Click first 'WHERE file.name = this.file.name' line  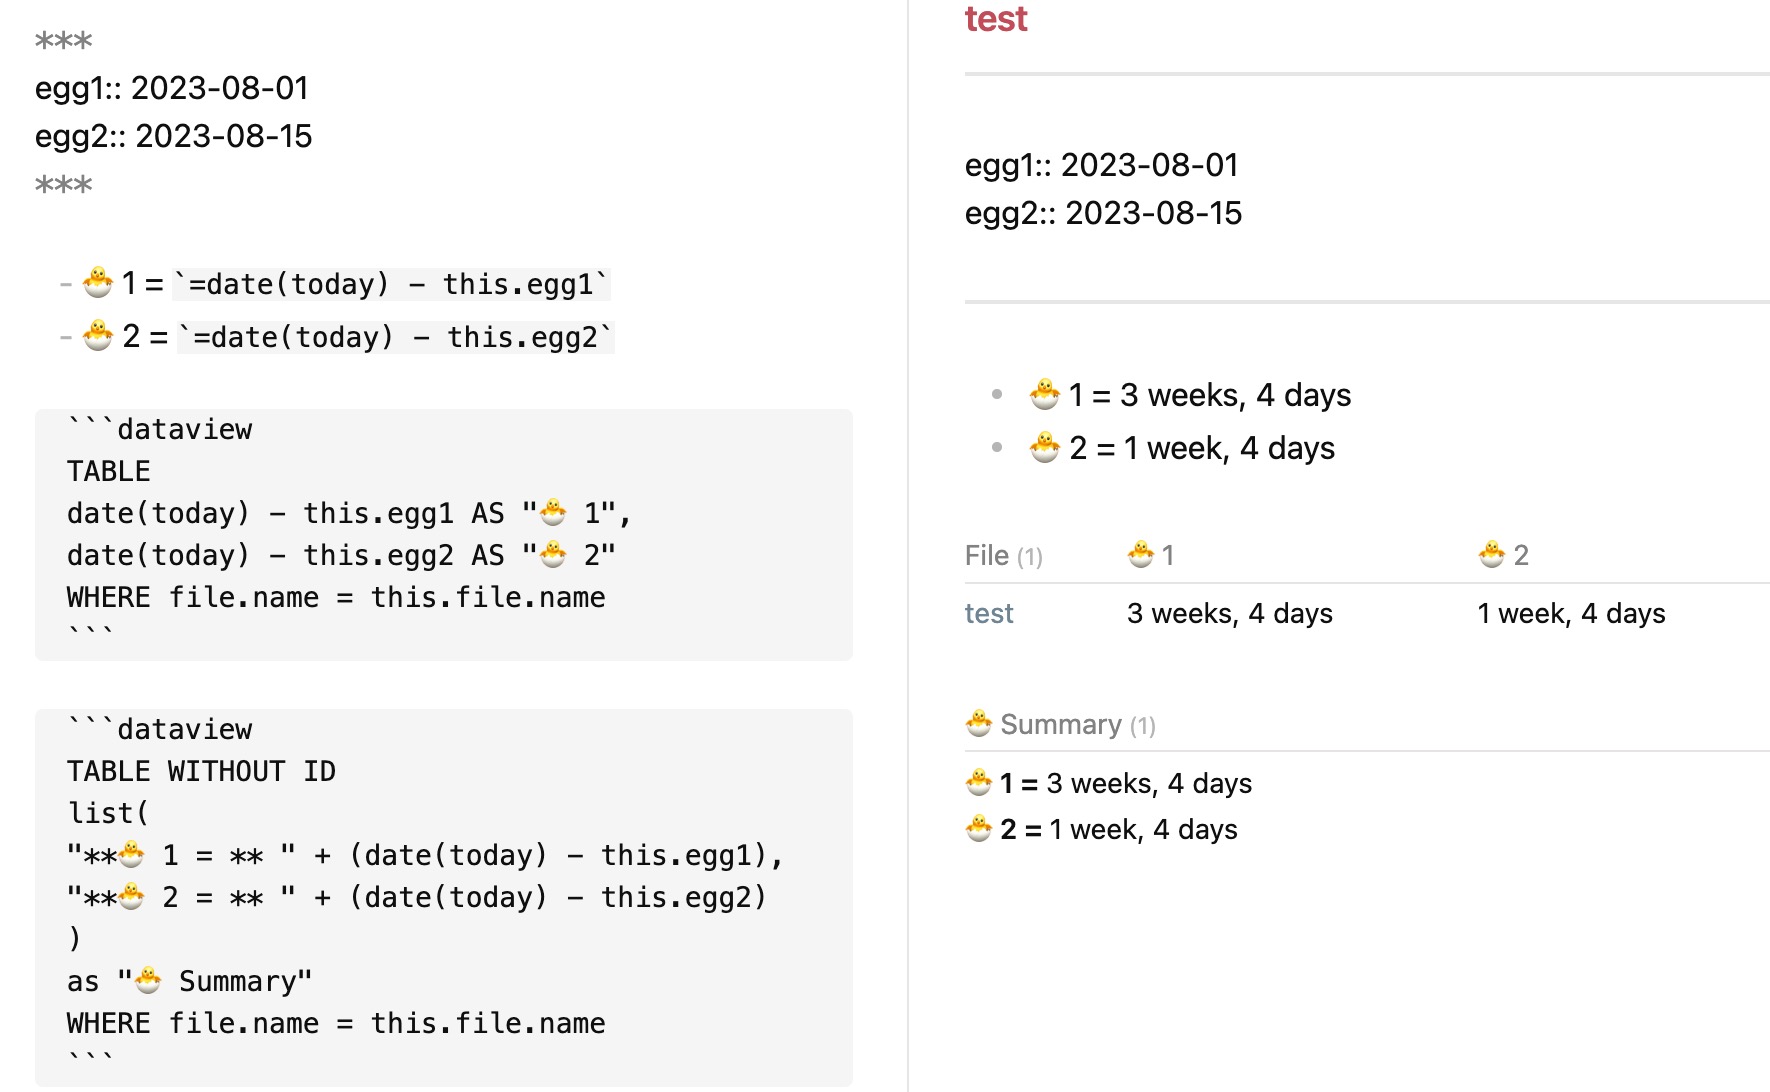[x=336, y=597]
